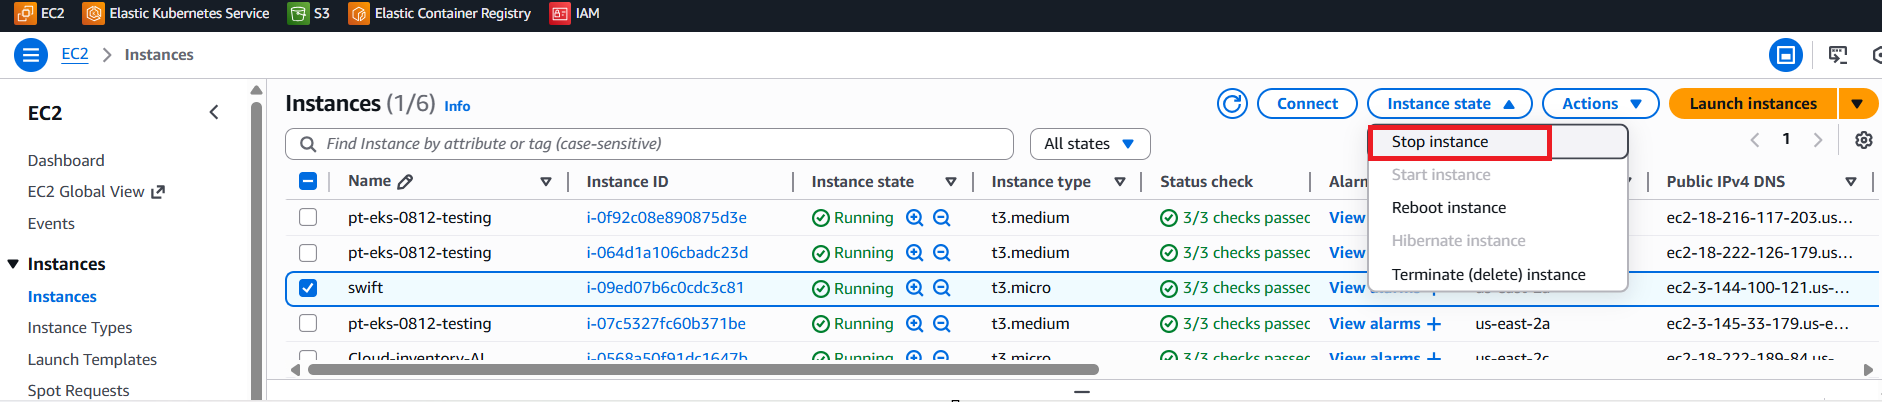Uncheck the swift instance checkbox
The image size is (1882, 402).
(308, 288)
